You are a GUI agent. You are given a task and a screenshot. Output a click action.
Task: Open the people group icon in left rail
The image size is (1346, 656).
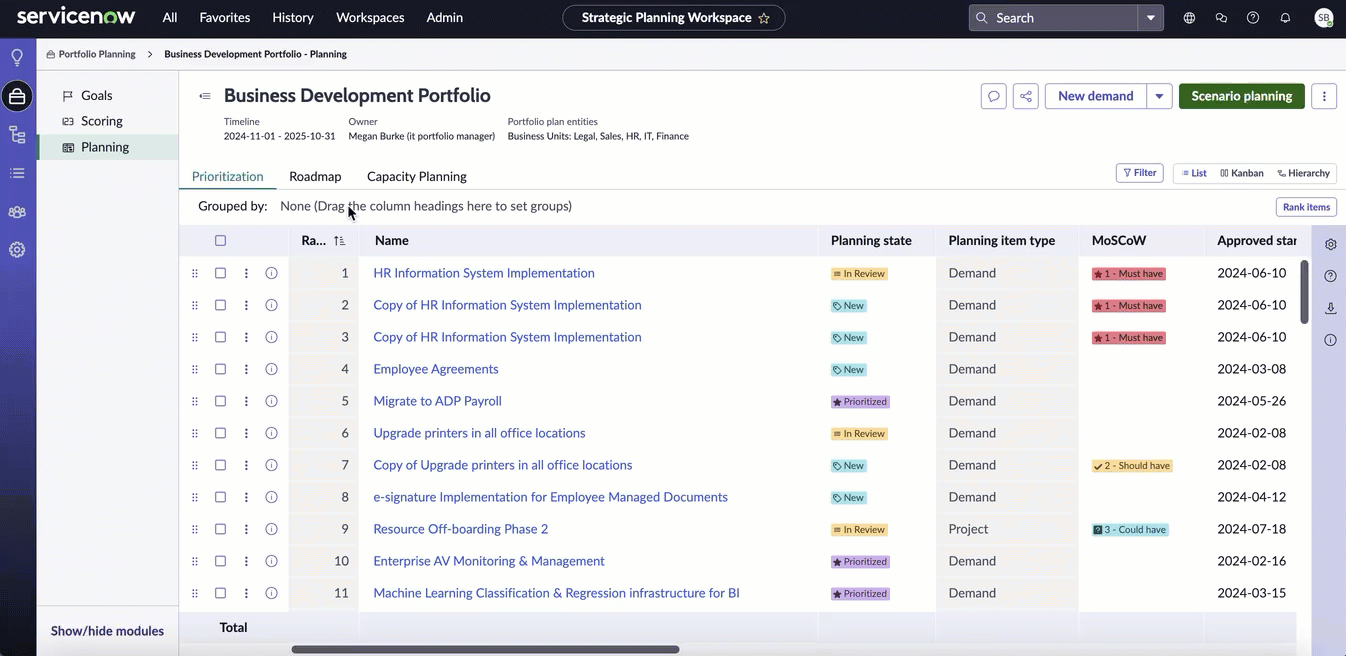click(x=17, y=212)
